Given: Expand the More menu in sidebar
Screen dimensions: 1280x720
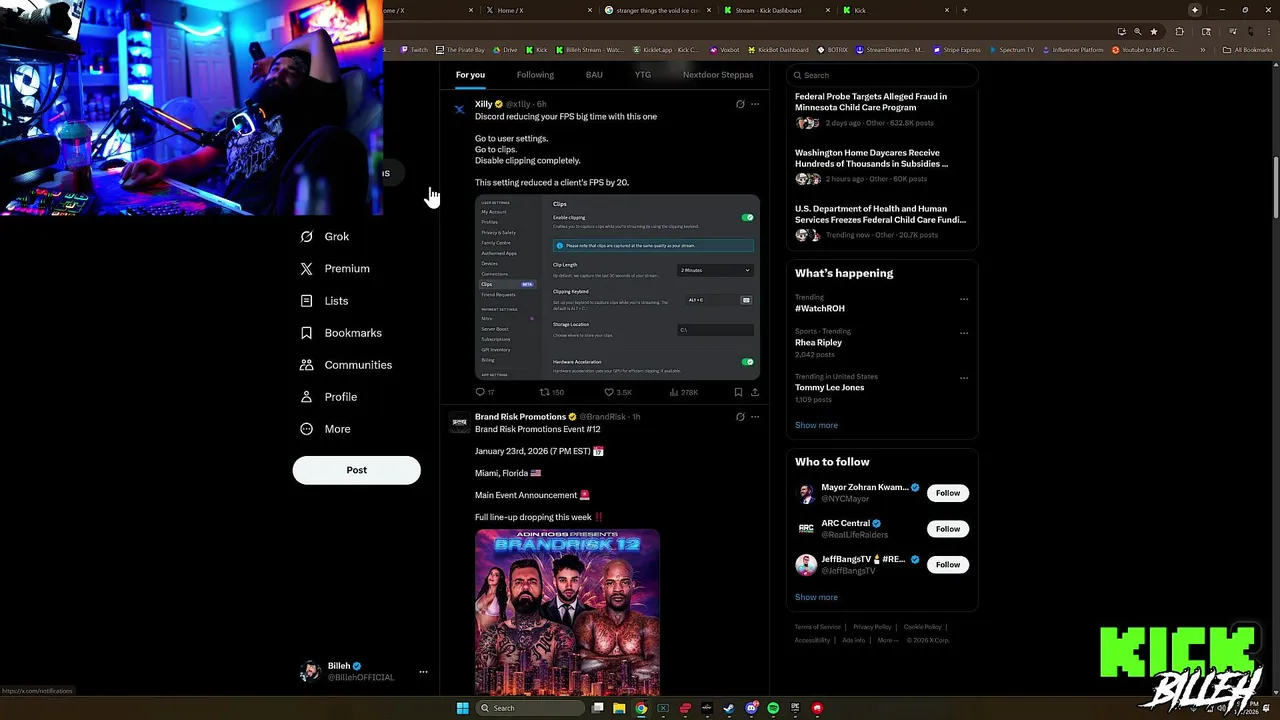Looking at the screenshot, I should [325, 429].
